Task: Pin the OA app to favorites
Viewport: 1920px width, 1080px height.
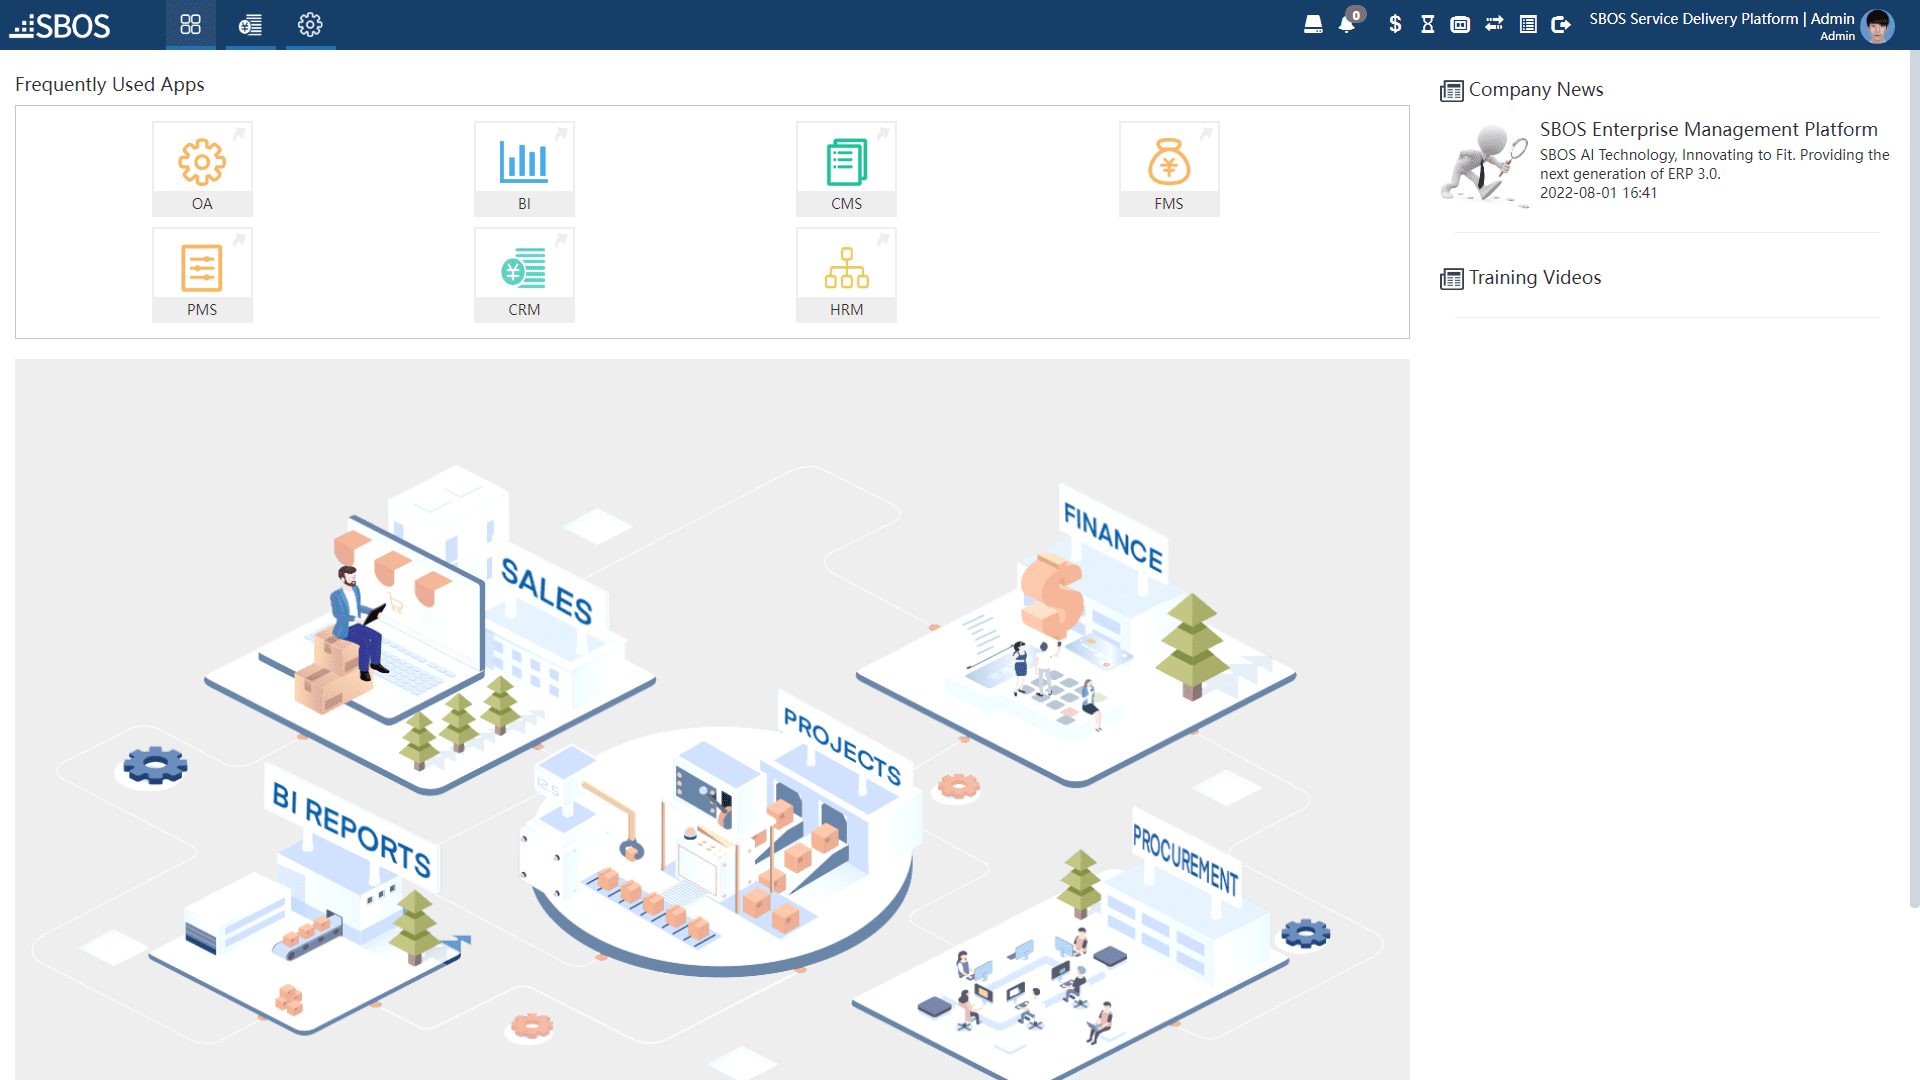Action: coord(240,135)
